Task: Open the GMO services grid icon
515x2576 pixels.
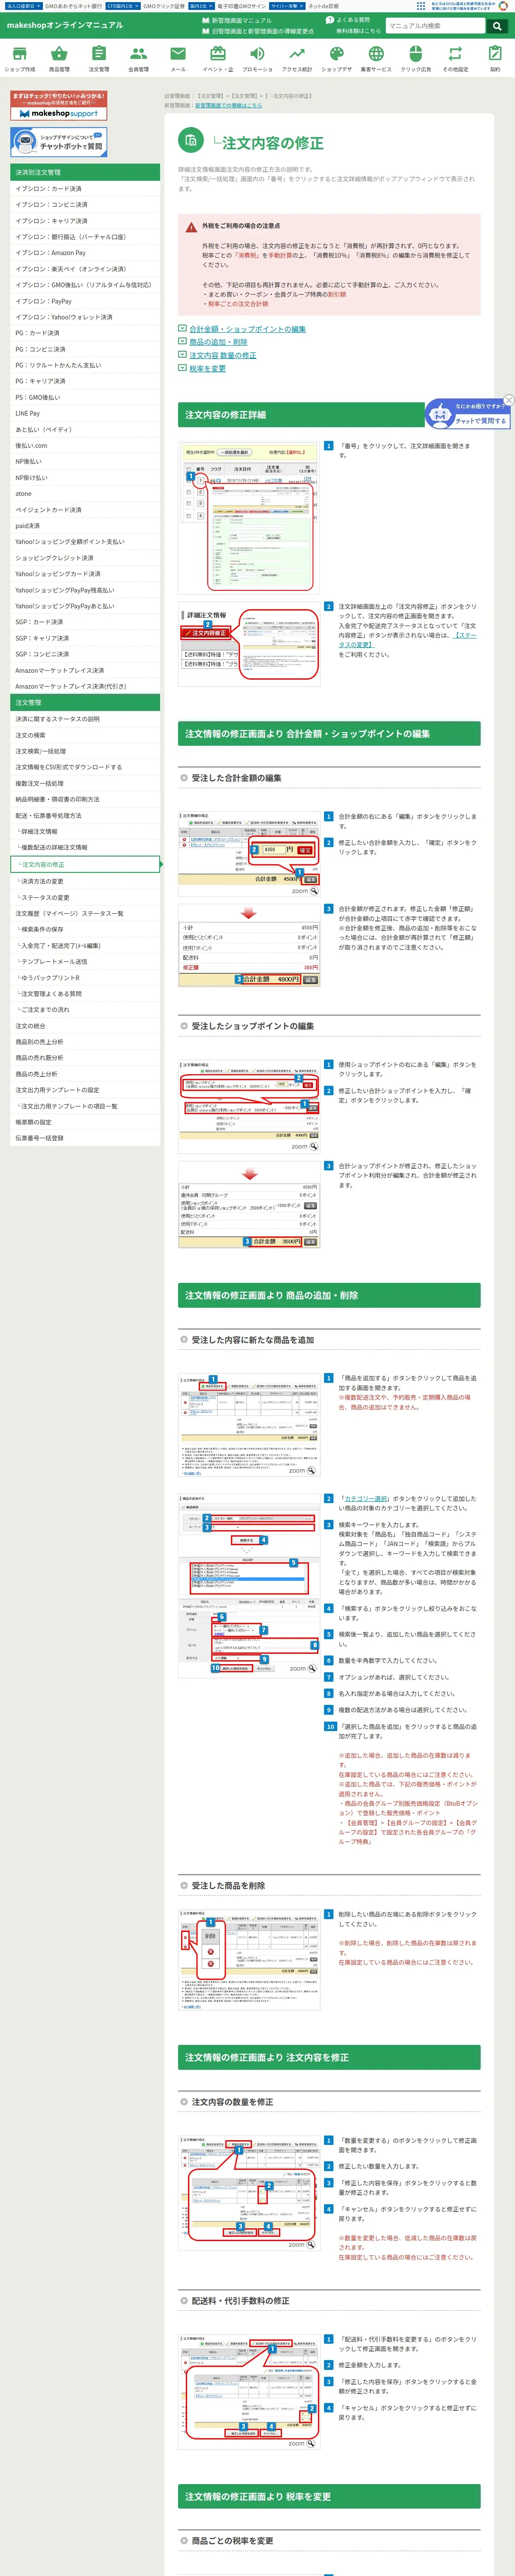Action: coord(421,6)
